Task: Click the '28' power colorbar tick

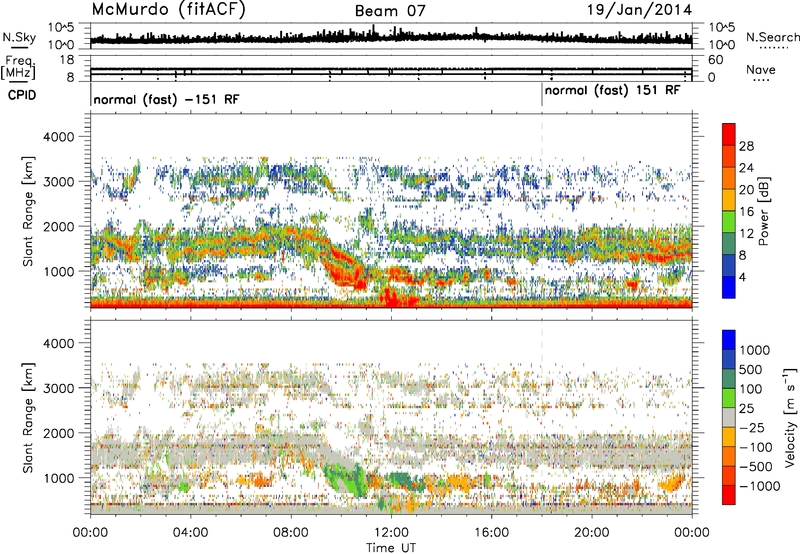Action: pyautogui.click(x=746, y=146)
